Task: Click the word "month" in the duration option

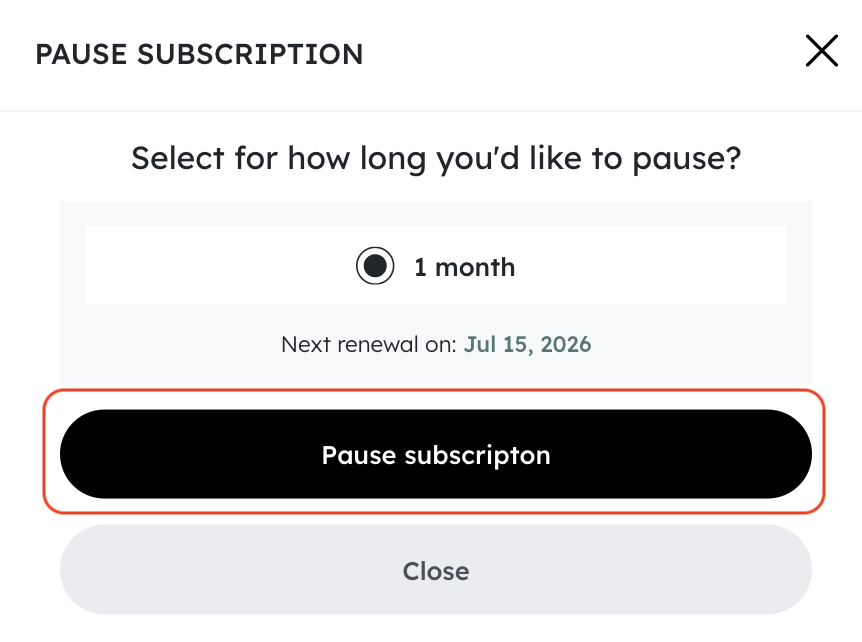Action: pyautogui.click(x=475, y=267)
